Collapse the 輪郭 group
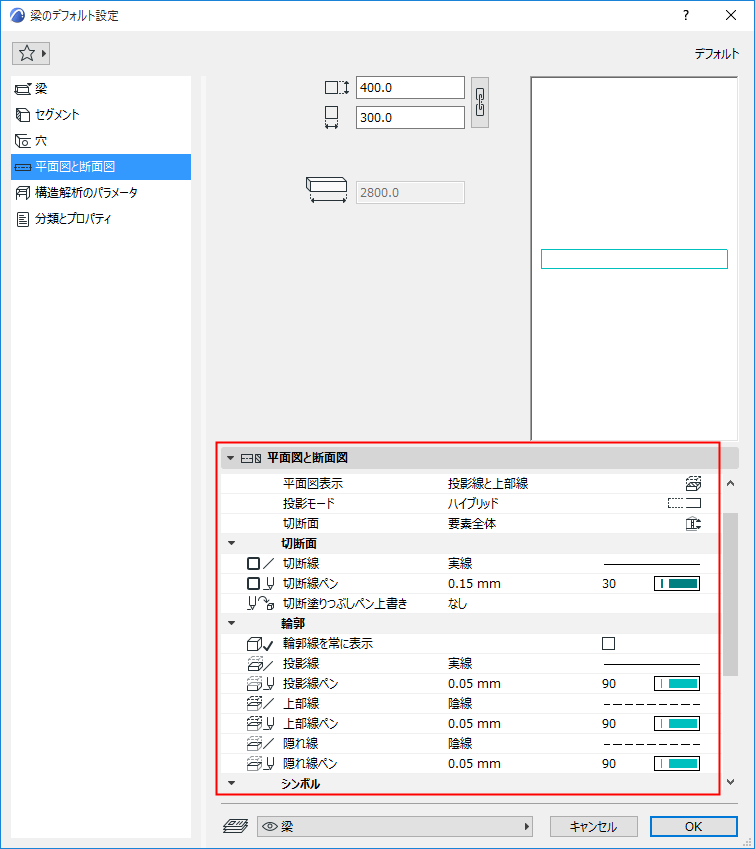 pyautogui.click(x=232, y=623)
